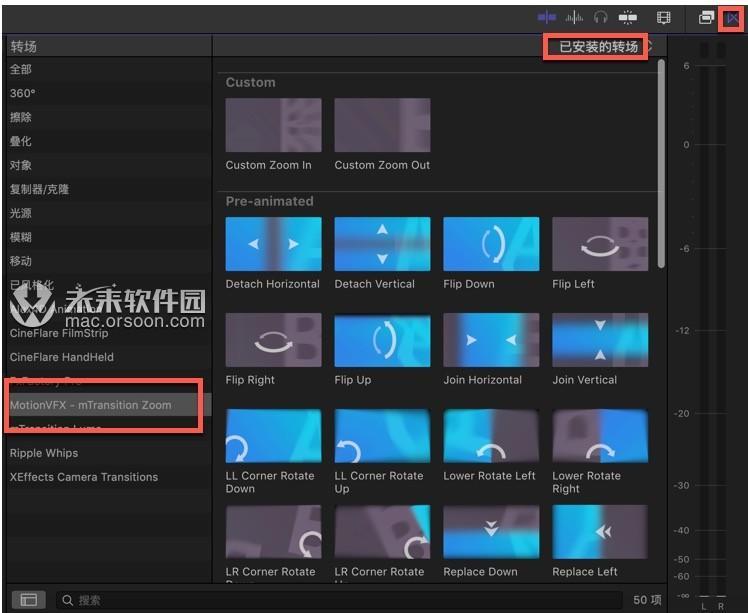The height and width of the screenshot is (613, 748).
Task: Select Flip Left transition thumbnail
Action: [x=600, y=244]
